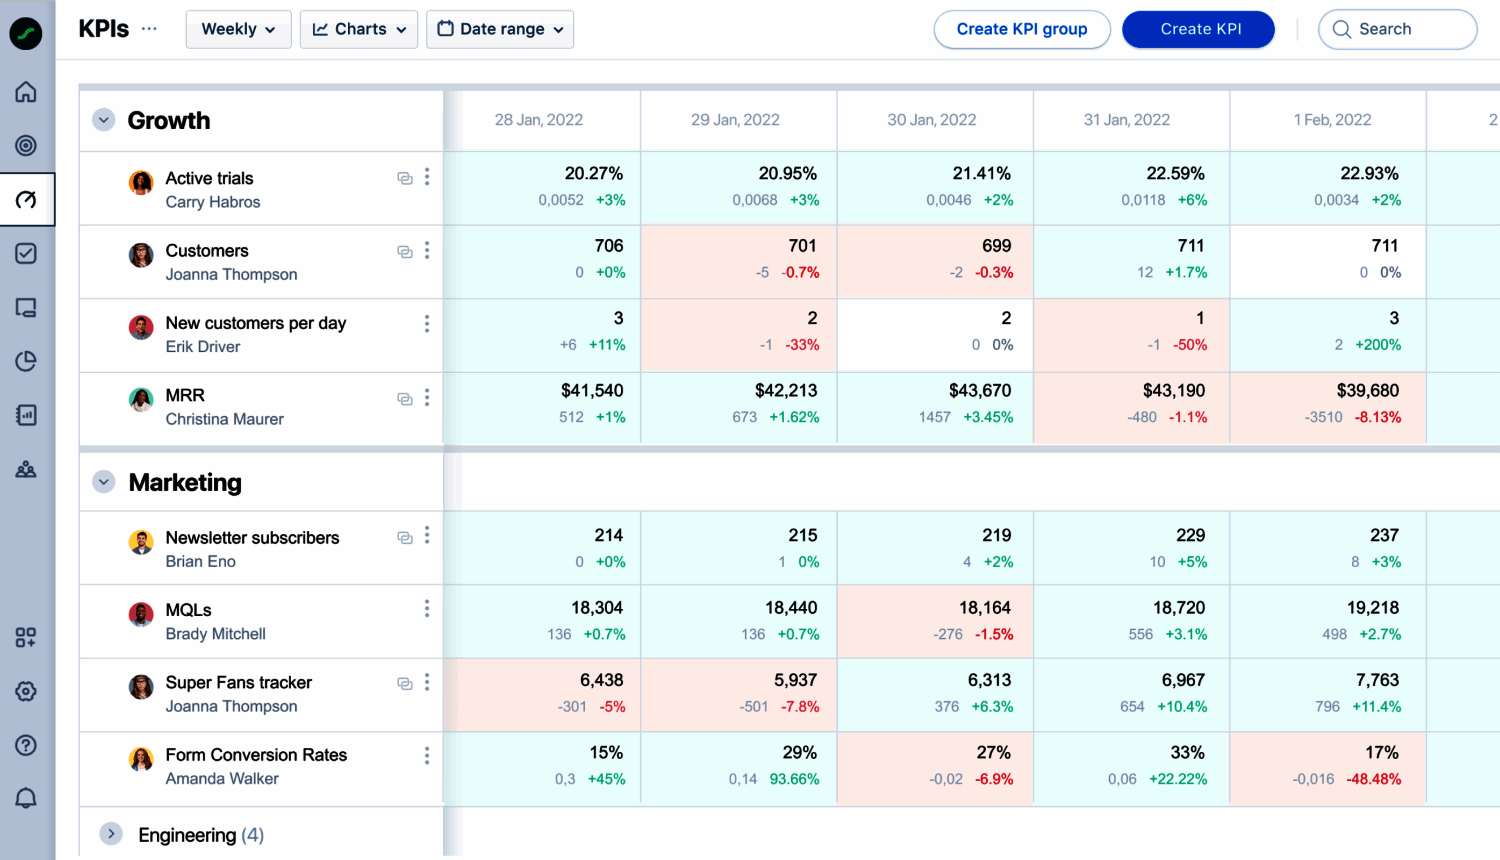Image resolution: width=1500 pixels, height=860 pixels.
Task: Click Create KPI group
Action: pos(1022,29)
